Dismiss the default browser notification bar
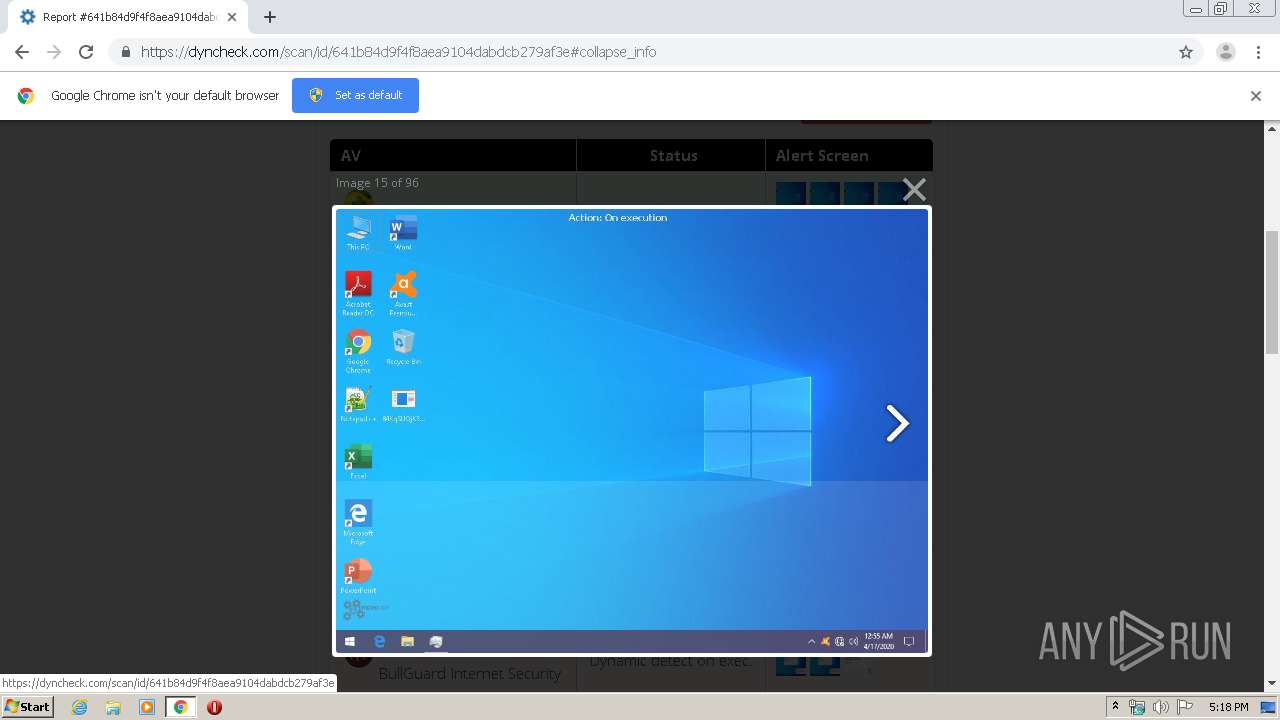This screenshot has height=720, width=1280. click(x=1256, y=96)
